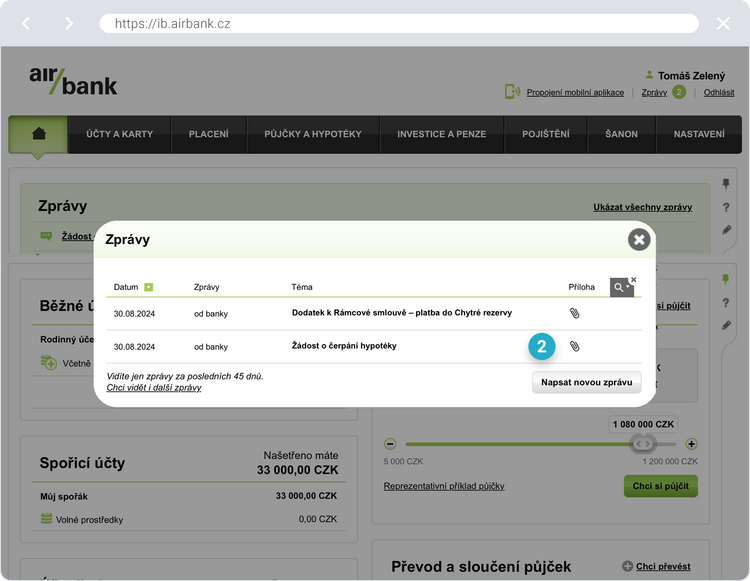750x581 pixels.
Task: Toggle the Datum sort arrow
Action: pos(149,287)
